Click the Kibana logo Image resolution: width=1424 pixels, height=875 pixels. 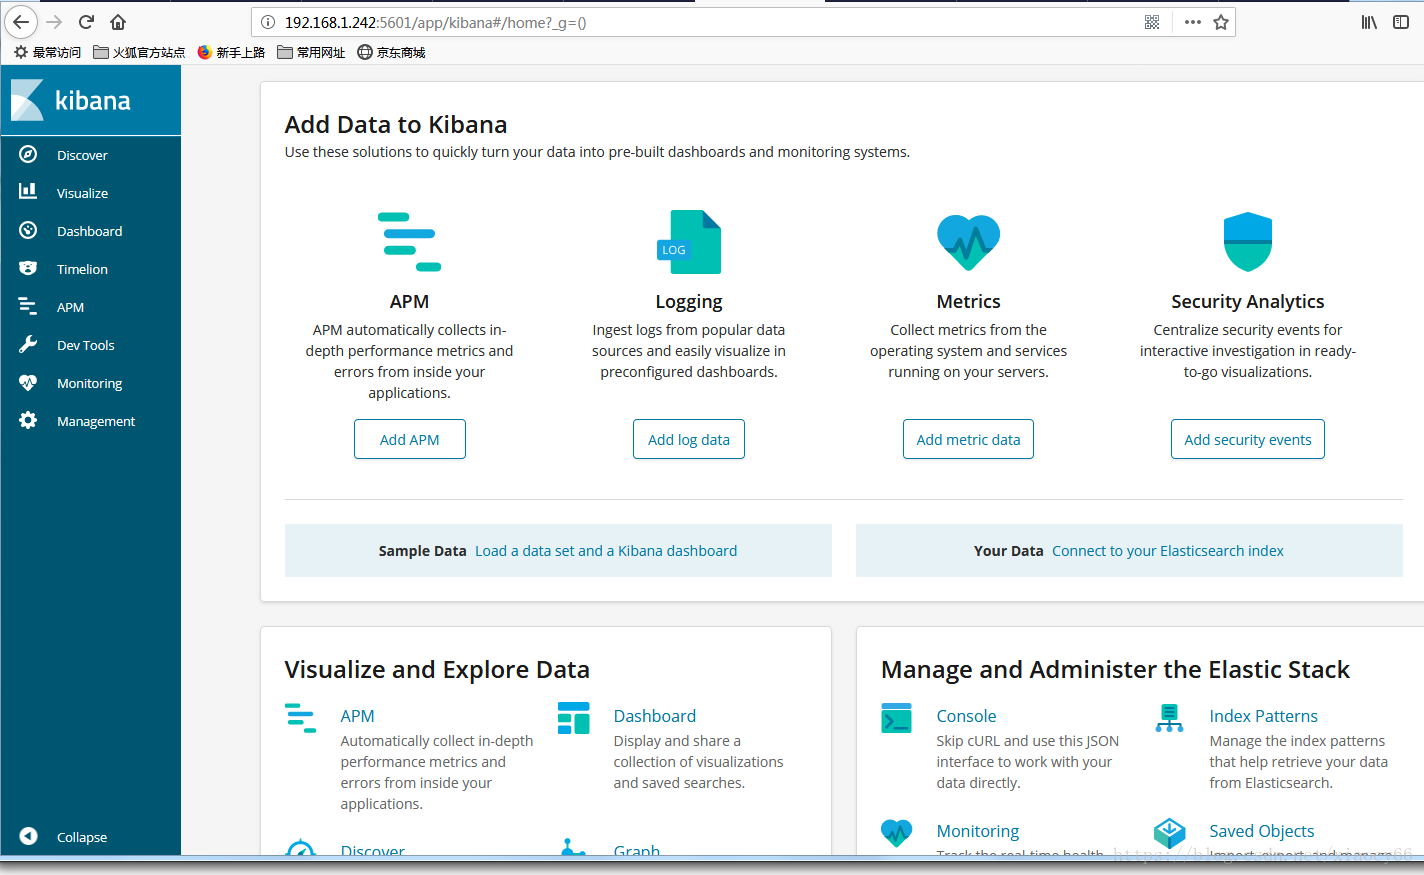point(71,100)
